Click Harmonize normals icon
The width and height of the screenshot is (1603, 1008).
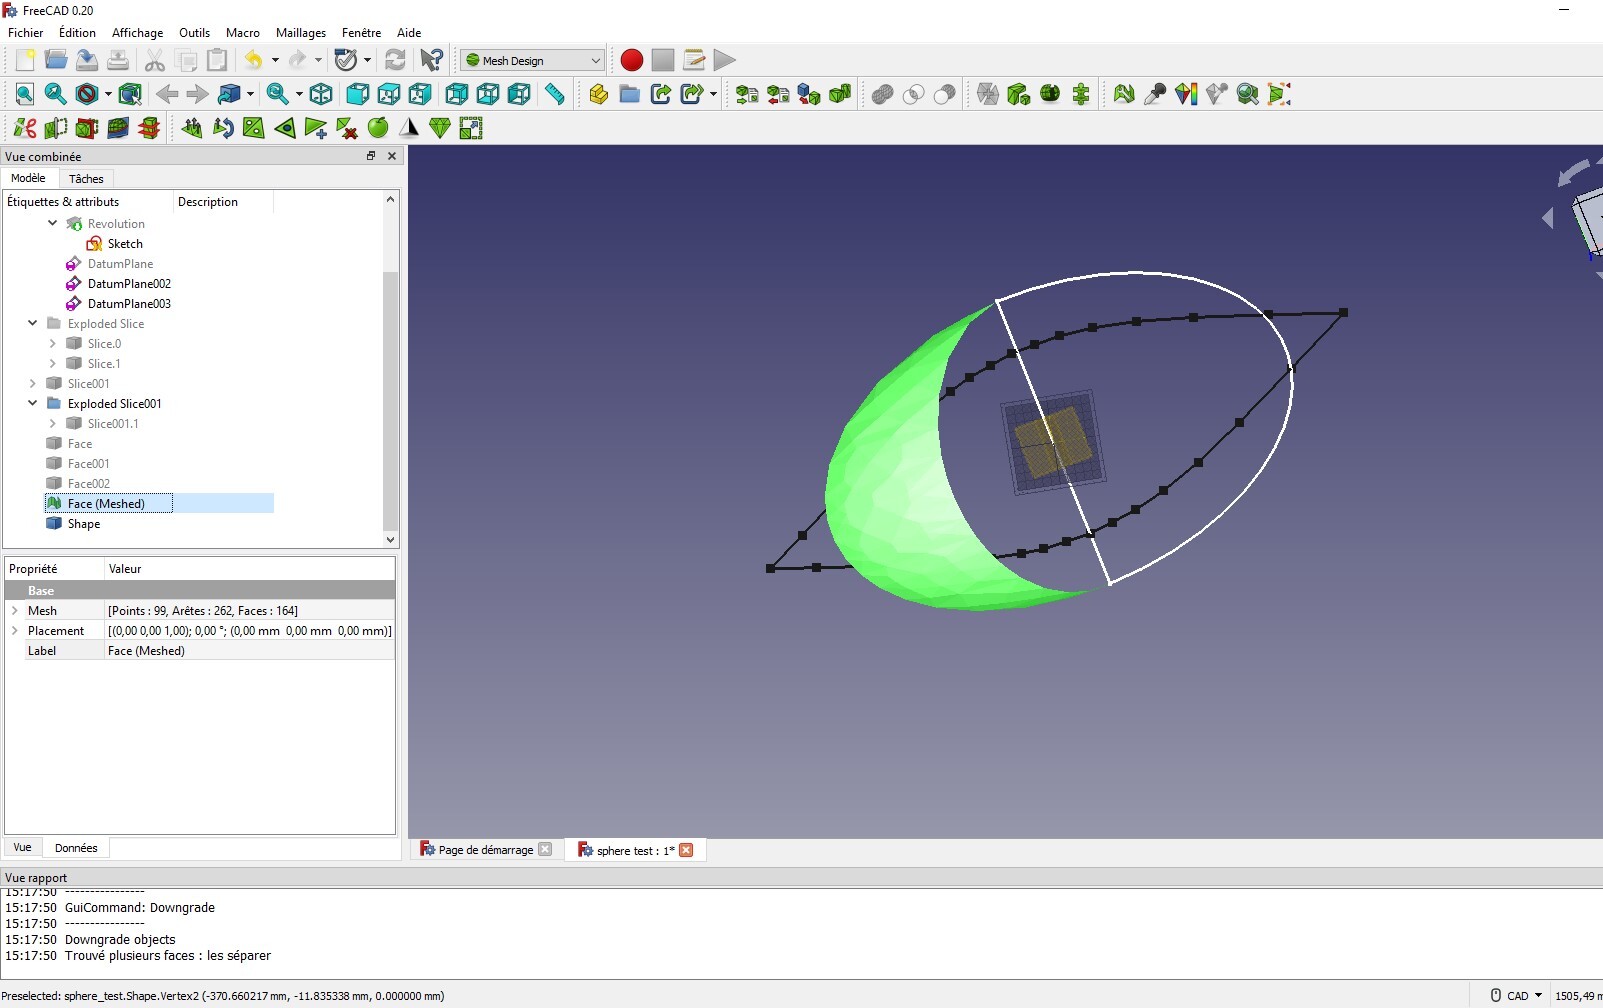[x=192, y=128]
